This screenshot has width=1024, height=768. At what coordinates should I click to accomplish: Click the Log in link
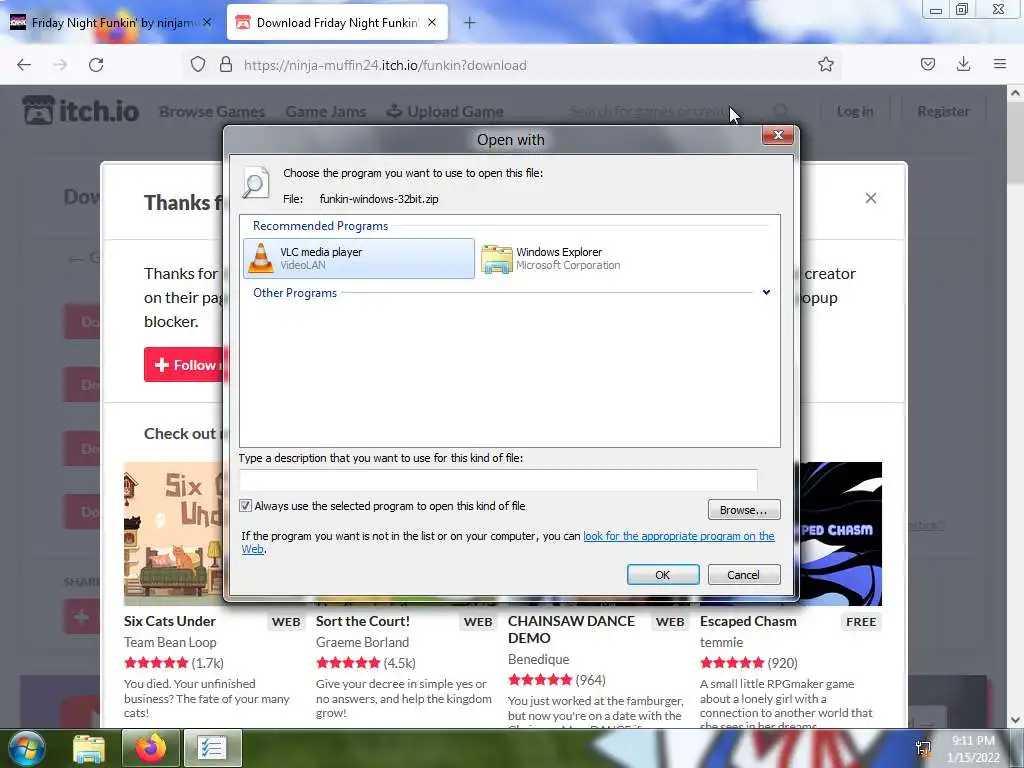click(855, 112)
